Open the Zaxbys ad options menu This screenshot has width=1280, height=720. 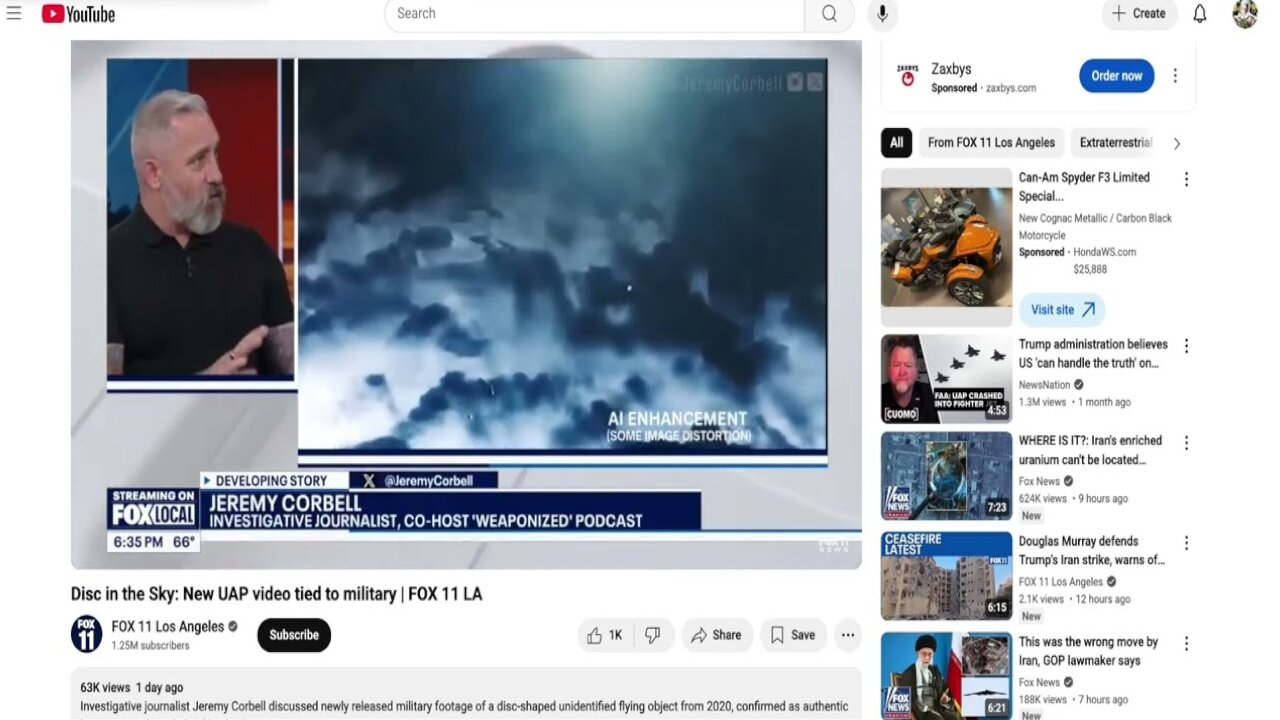tap(1175, 76)
